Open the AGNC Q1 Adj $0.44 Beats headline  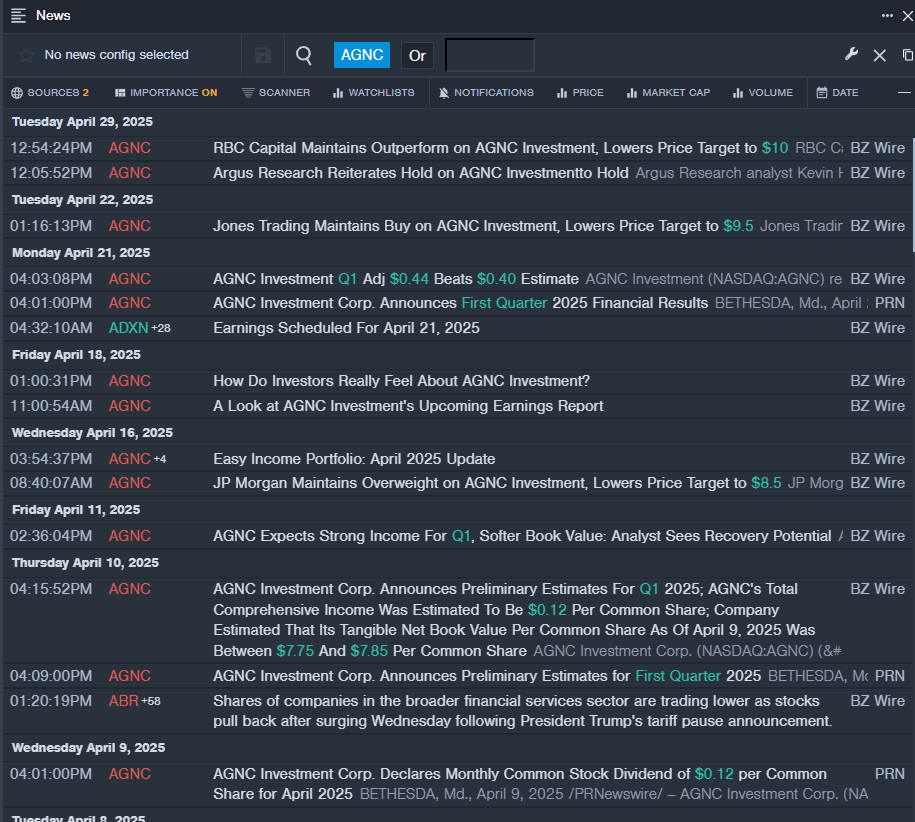click(x=396, y=279)
